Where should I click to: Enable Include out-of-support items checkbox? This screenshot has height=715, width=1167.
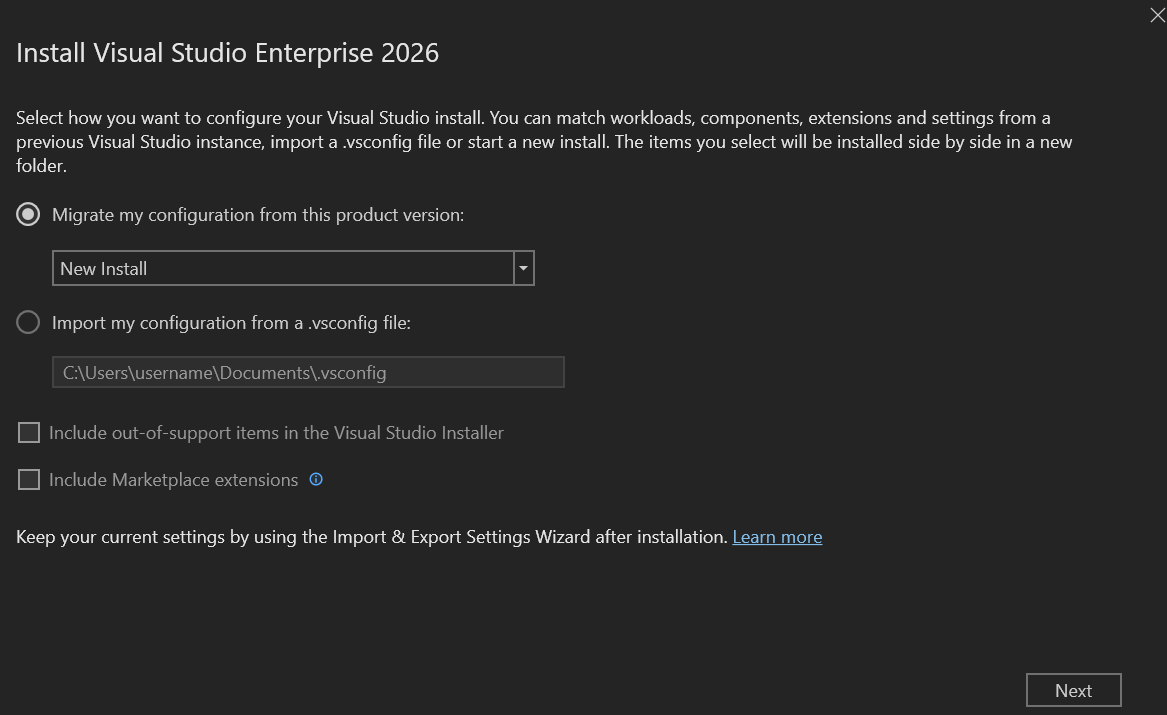pos(28,432)
